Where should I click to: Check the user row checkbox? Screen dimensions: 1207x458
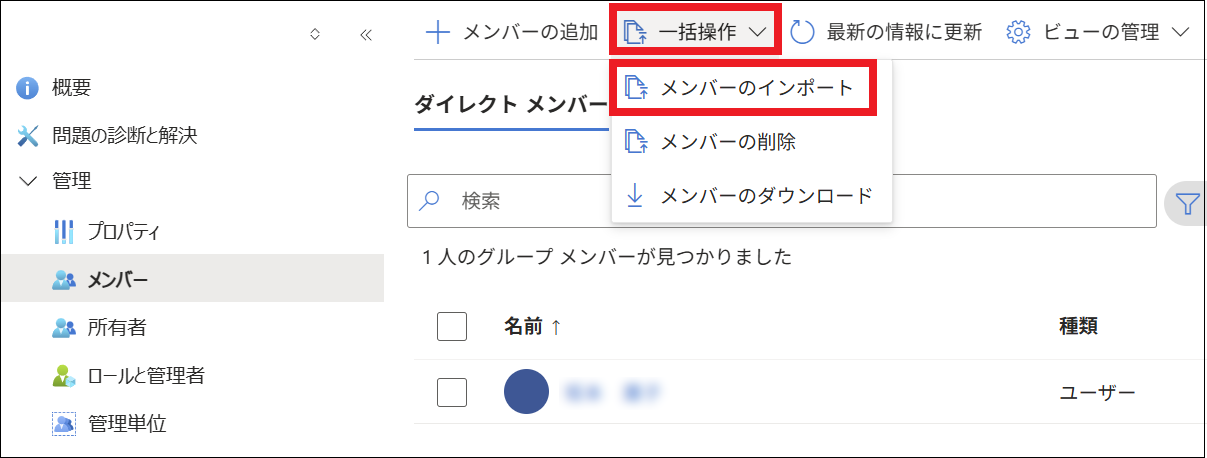(452, 392)
